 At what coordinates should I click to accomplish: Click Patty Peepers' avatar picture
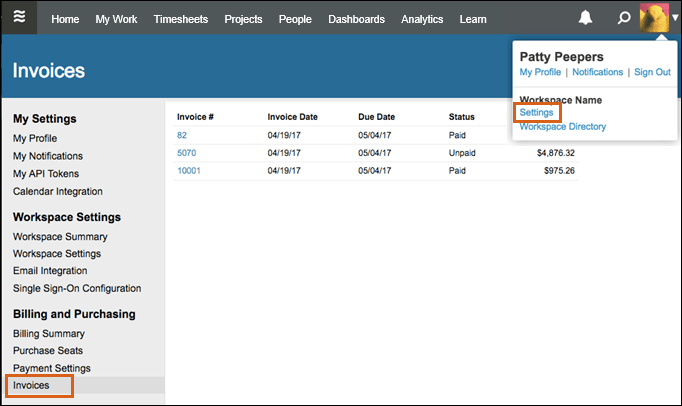coord(654,18)
